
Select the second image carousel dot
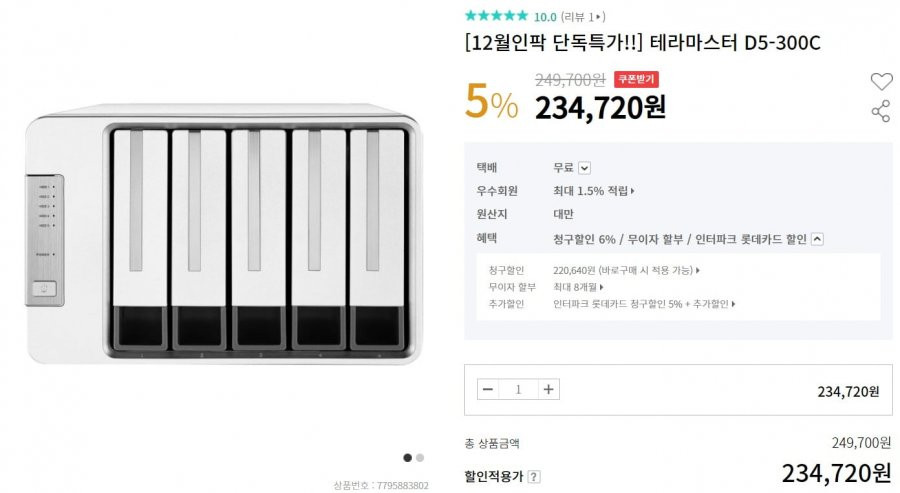pyautogui.click(x=420, y=457)
